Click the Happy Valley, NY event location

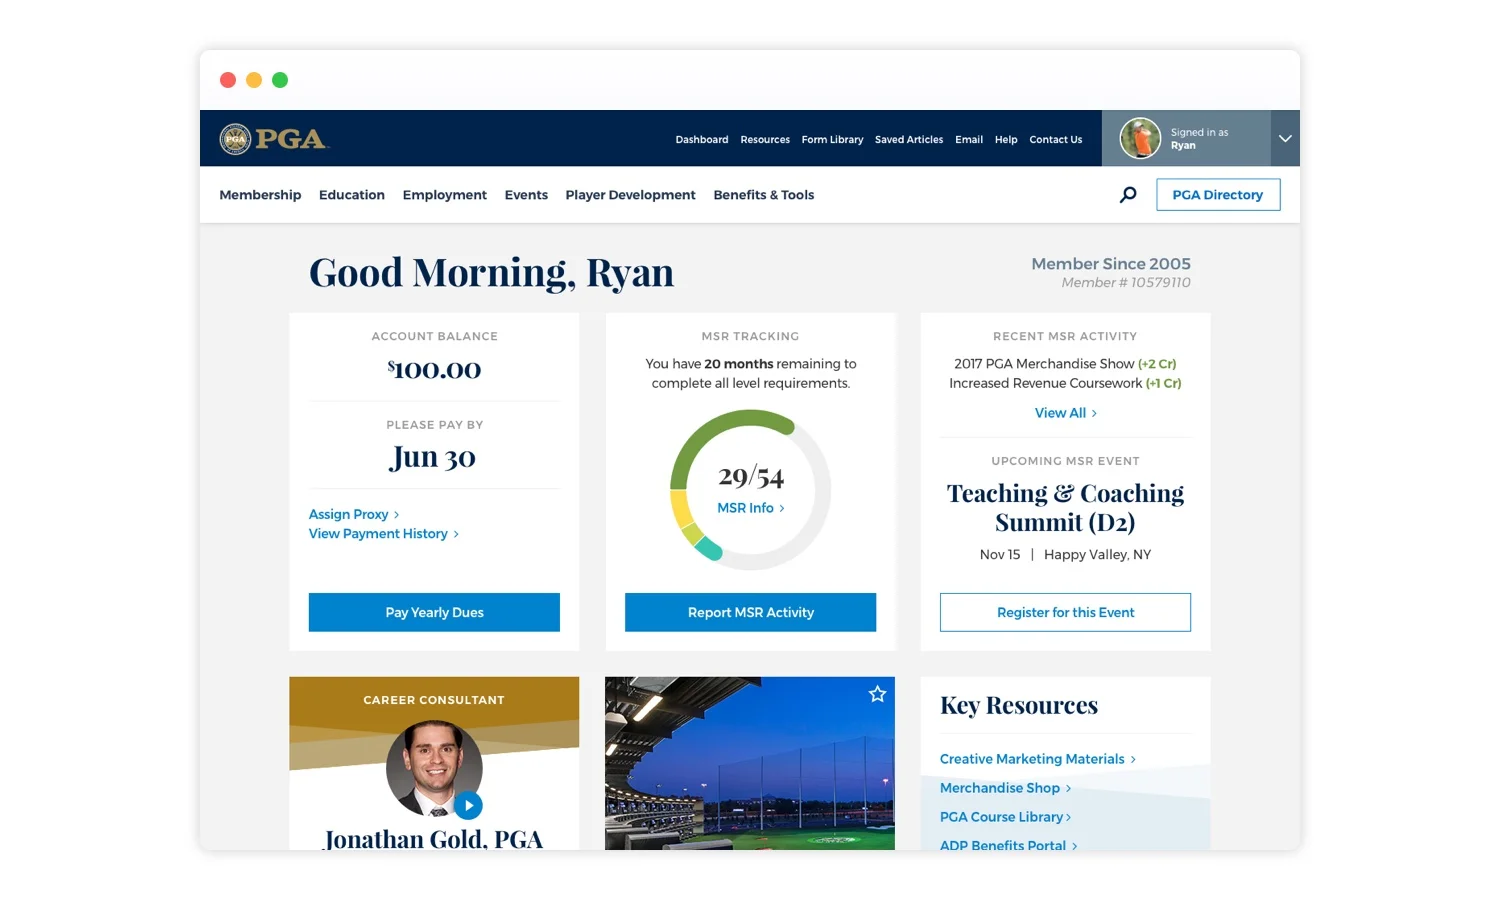pyautogui.click(x=1097, y=555)
